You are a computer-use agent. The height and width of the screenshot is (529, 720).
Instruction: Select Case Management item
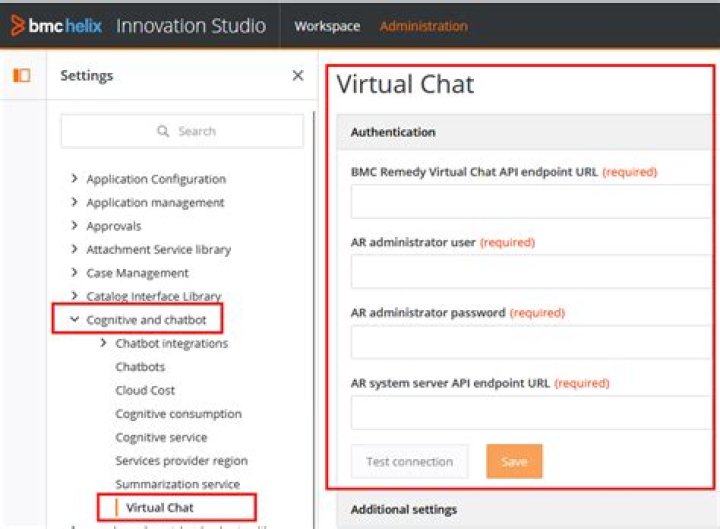point(137,273)
